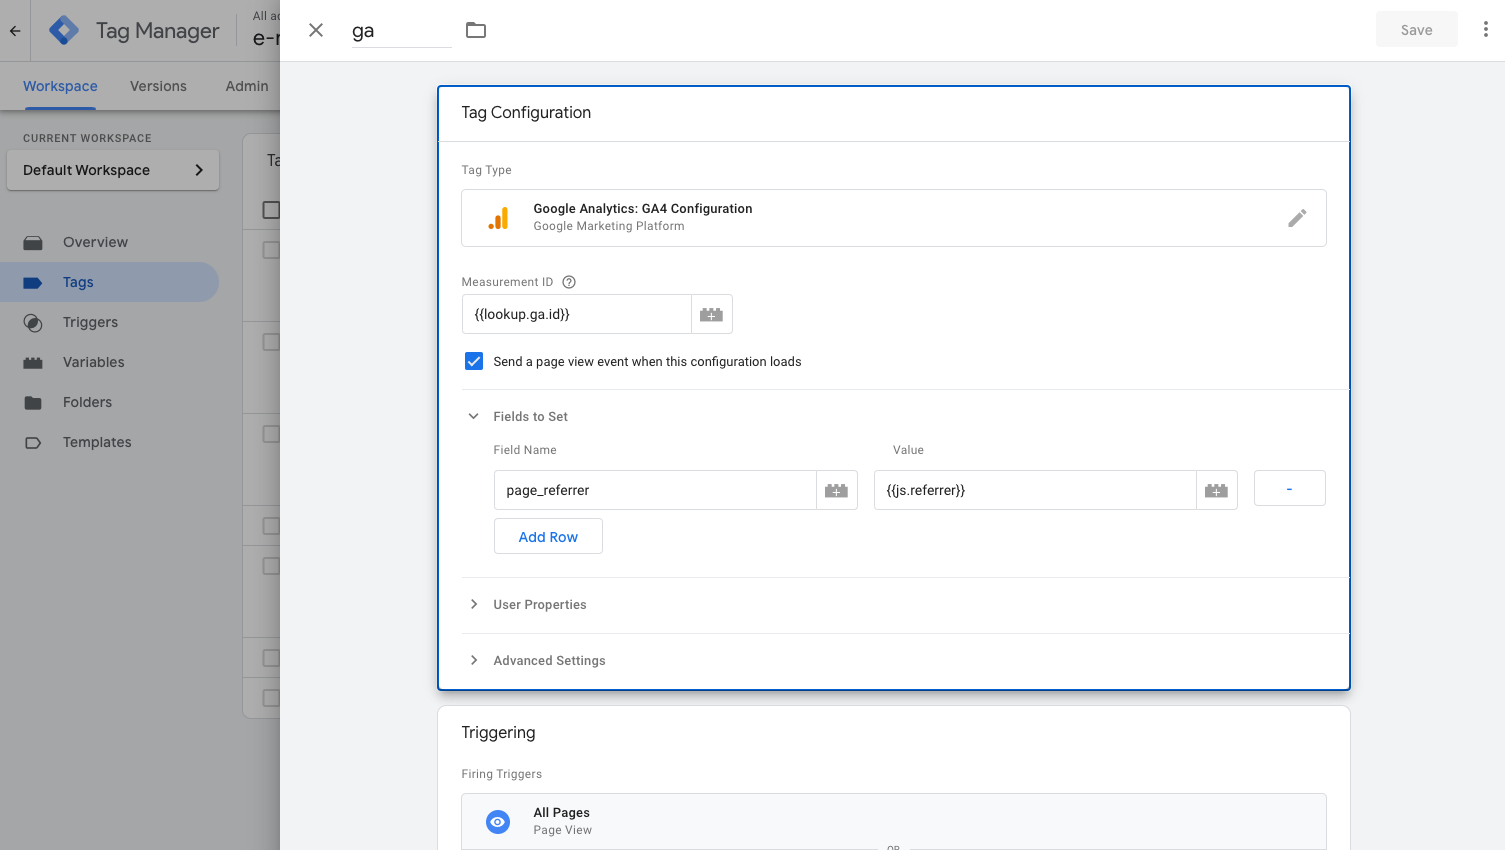
Task: Click the folder icon beside the tag name
Action: [476, 30]
